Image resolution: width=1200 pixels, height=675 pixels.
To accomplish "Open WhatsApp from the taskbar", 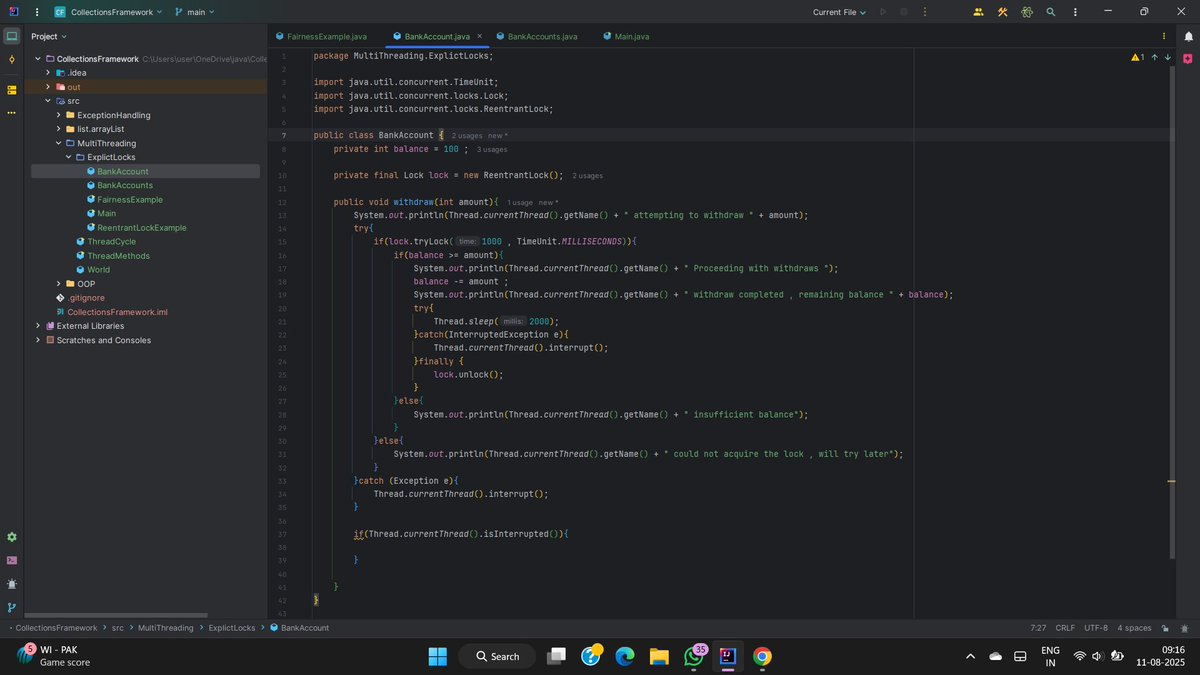I will tap(694, 656).
